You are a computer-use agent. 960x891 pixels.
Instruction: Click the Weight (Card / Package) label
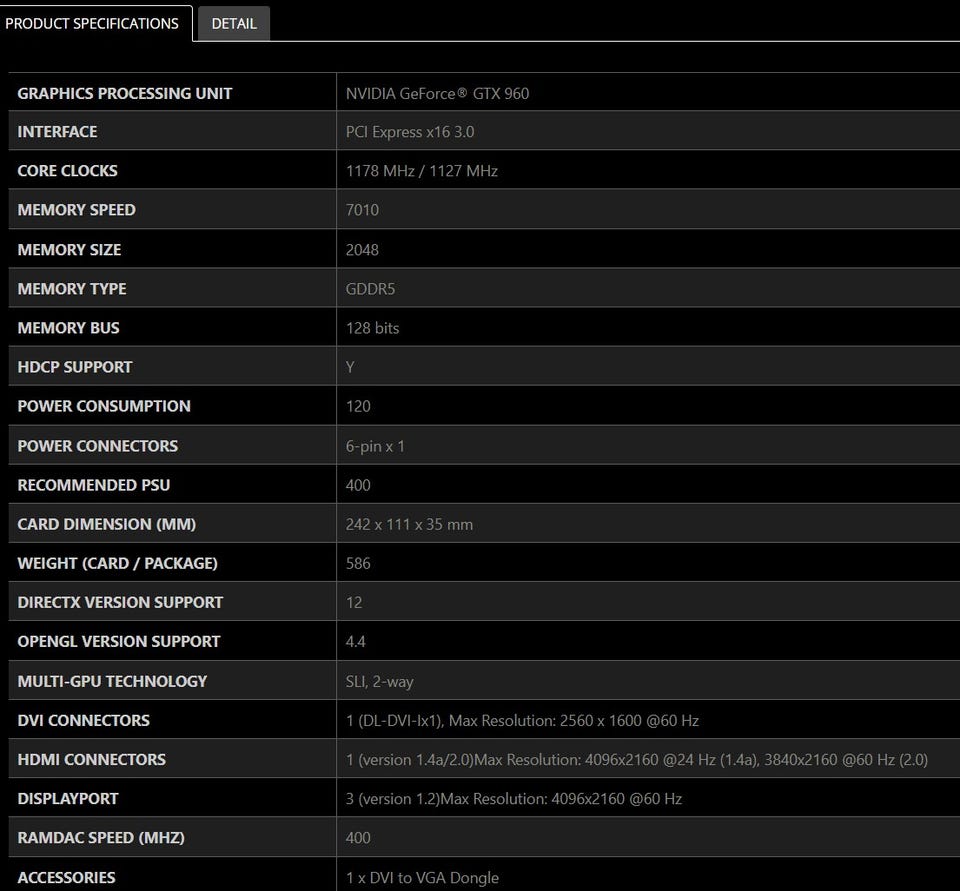118,564
